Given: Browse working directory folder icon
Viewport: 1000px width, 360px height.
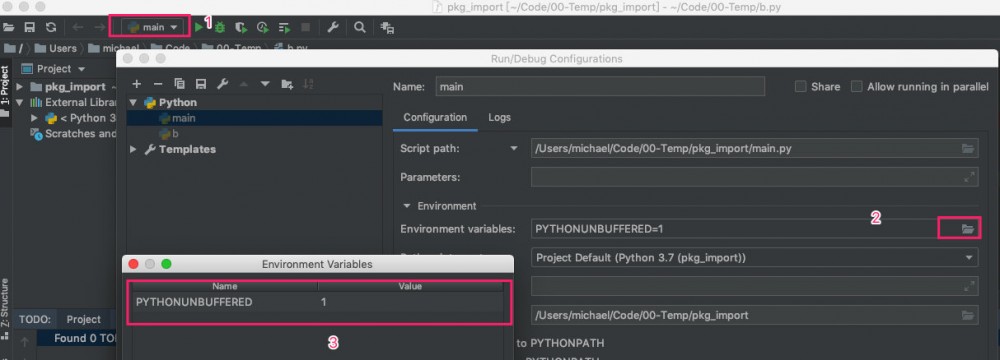Looking at the screenshot, I should (968, 315).
